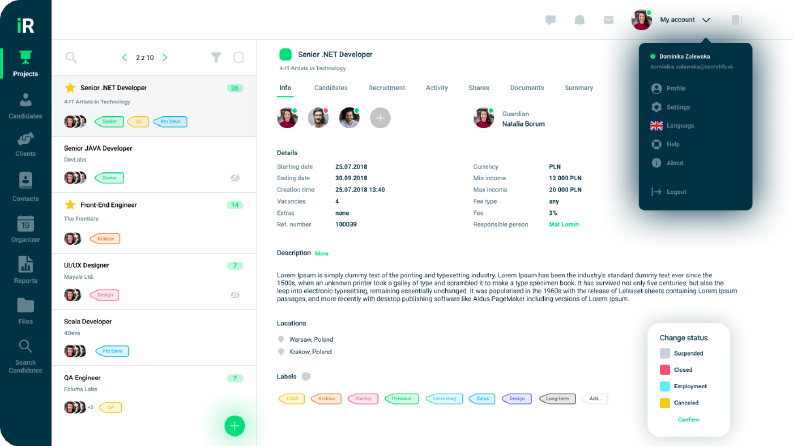Toggle visibility of Senior JAVA Developer

235,178
